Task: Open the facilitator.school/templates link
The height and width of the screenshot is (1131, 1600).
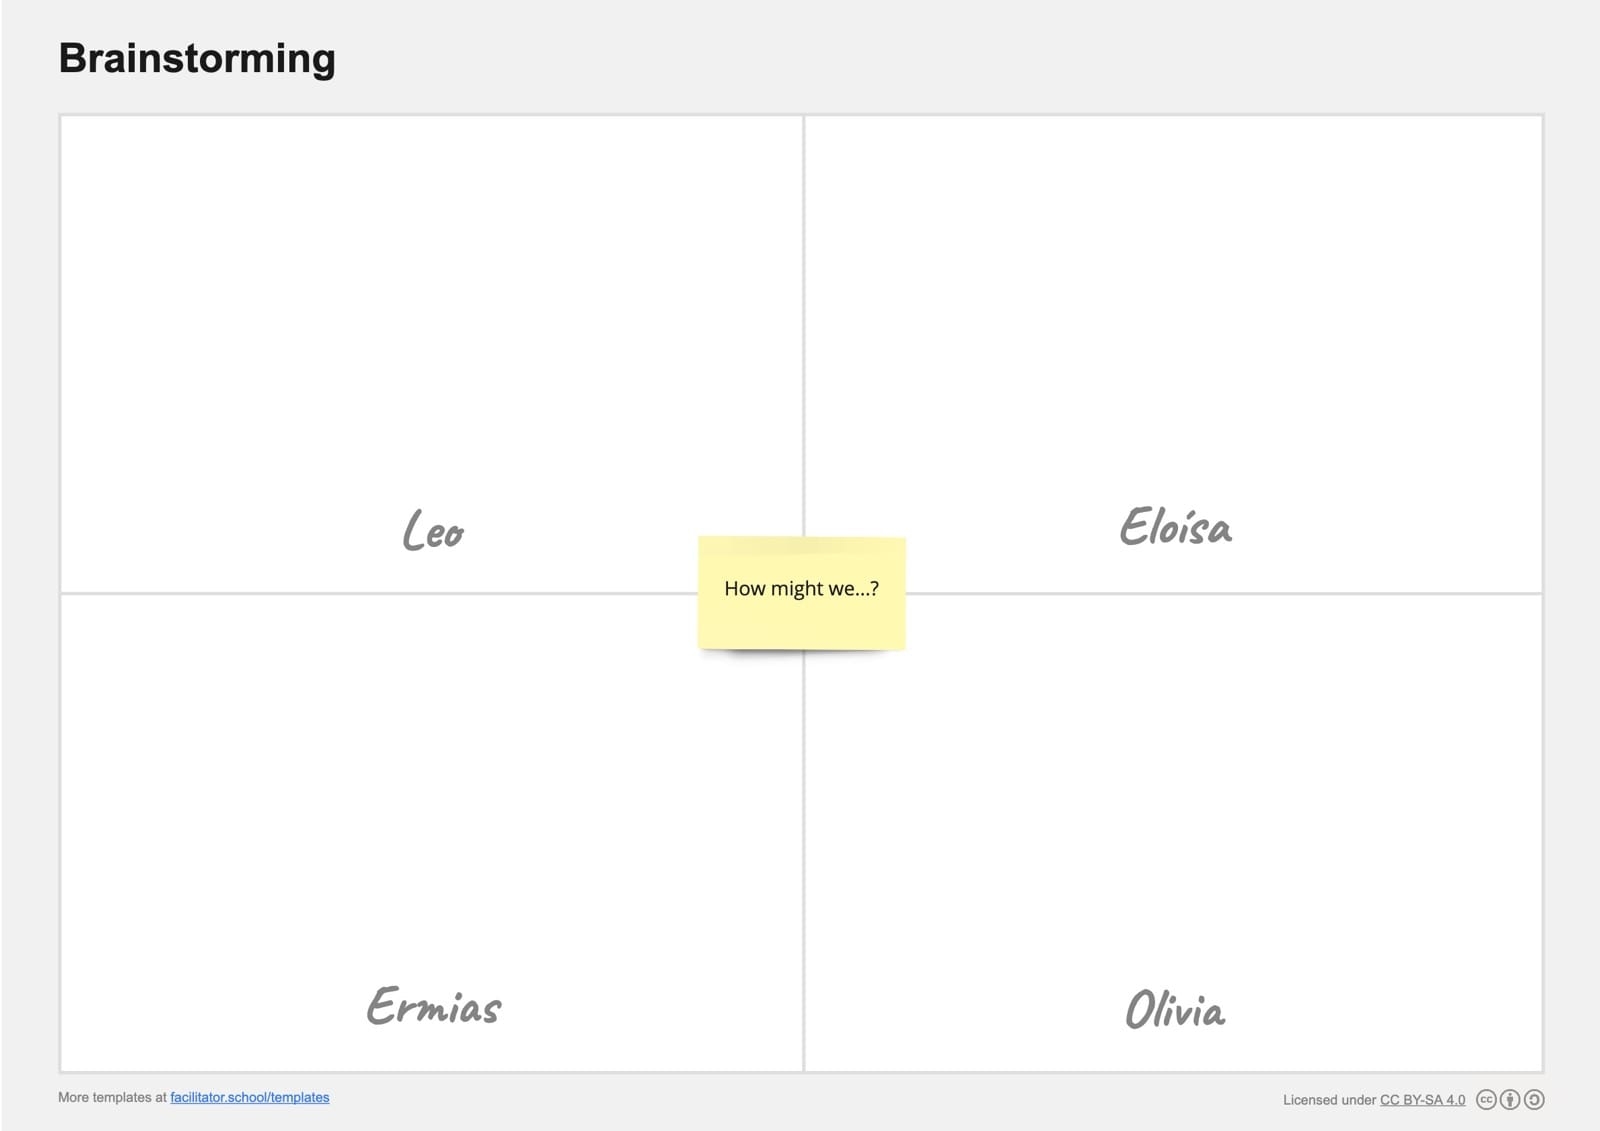Action: 249,1097
